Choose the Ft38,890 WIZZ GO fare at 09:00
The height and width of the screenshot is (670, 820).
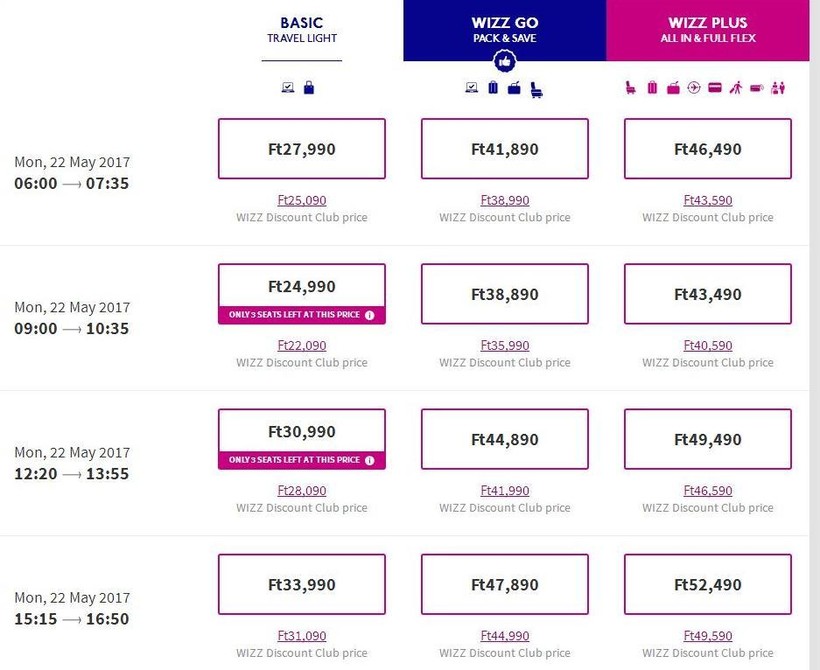504,295
